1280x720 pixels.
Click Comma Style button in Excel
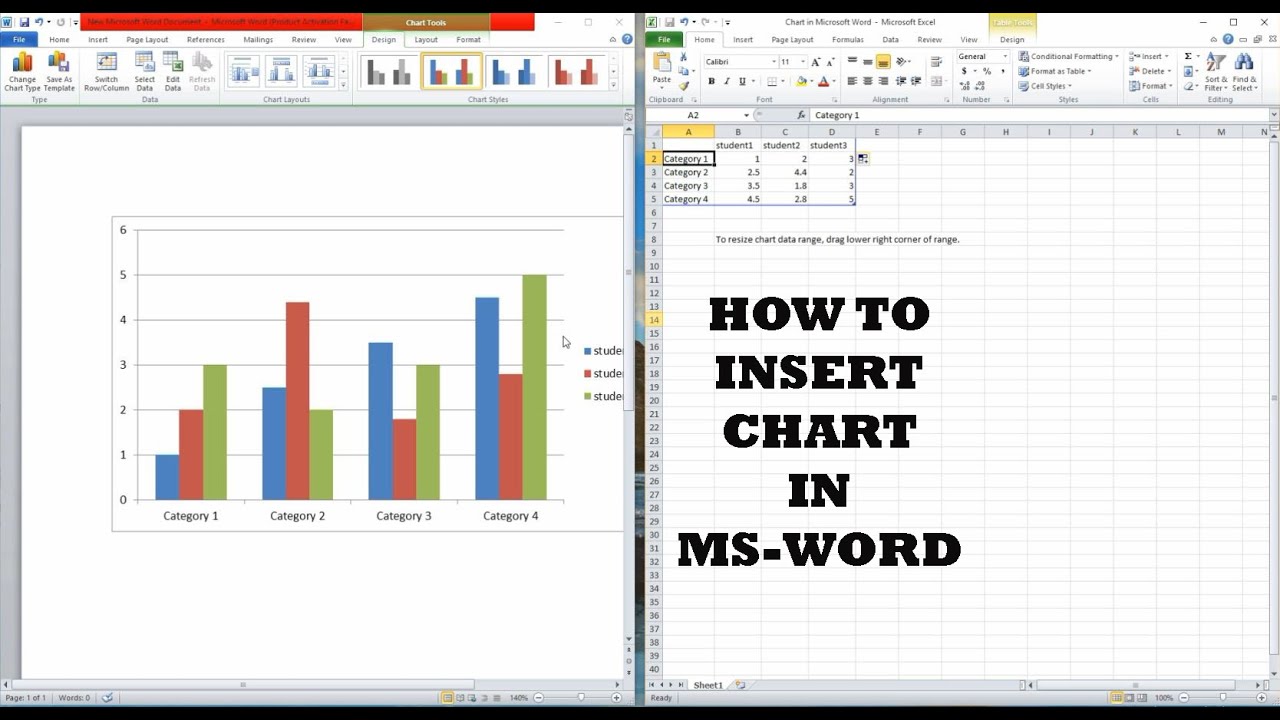[x=1002, y=72]
